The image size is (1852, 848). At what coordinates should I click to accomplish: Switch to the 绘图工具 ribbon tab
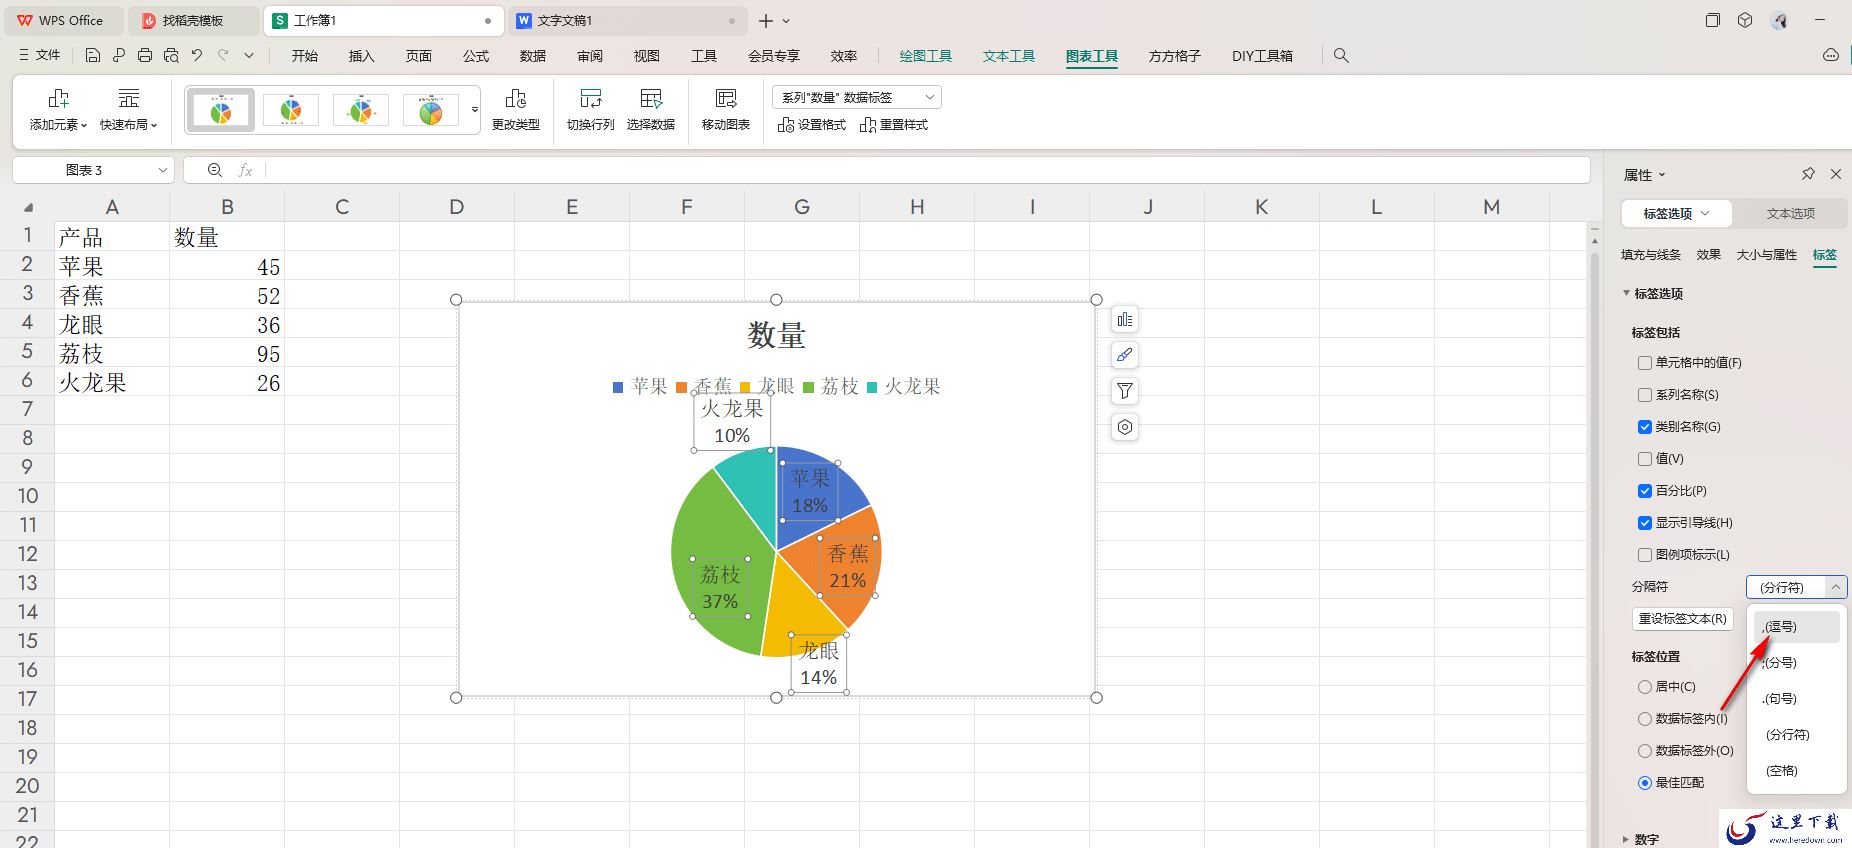point(926,56)
